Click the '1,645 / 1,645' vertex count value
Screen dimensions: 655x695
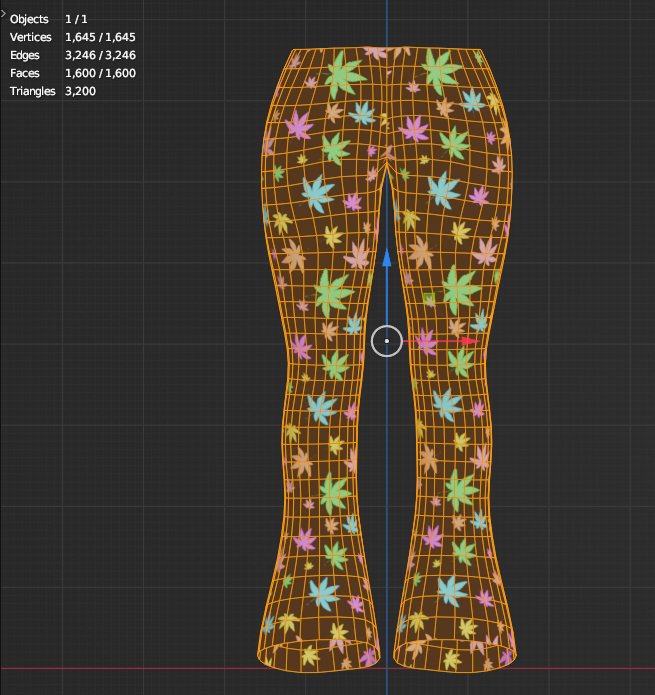click(x=100, y=37)
